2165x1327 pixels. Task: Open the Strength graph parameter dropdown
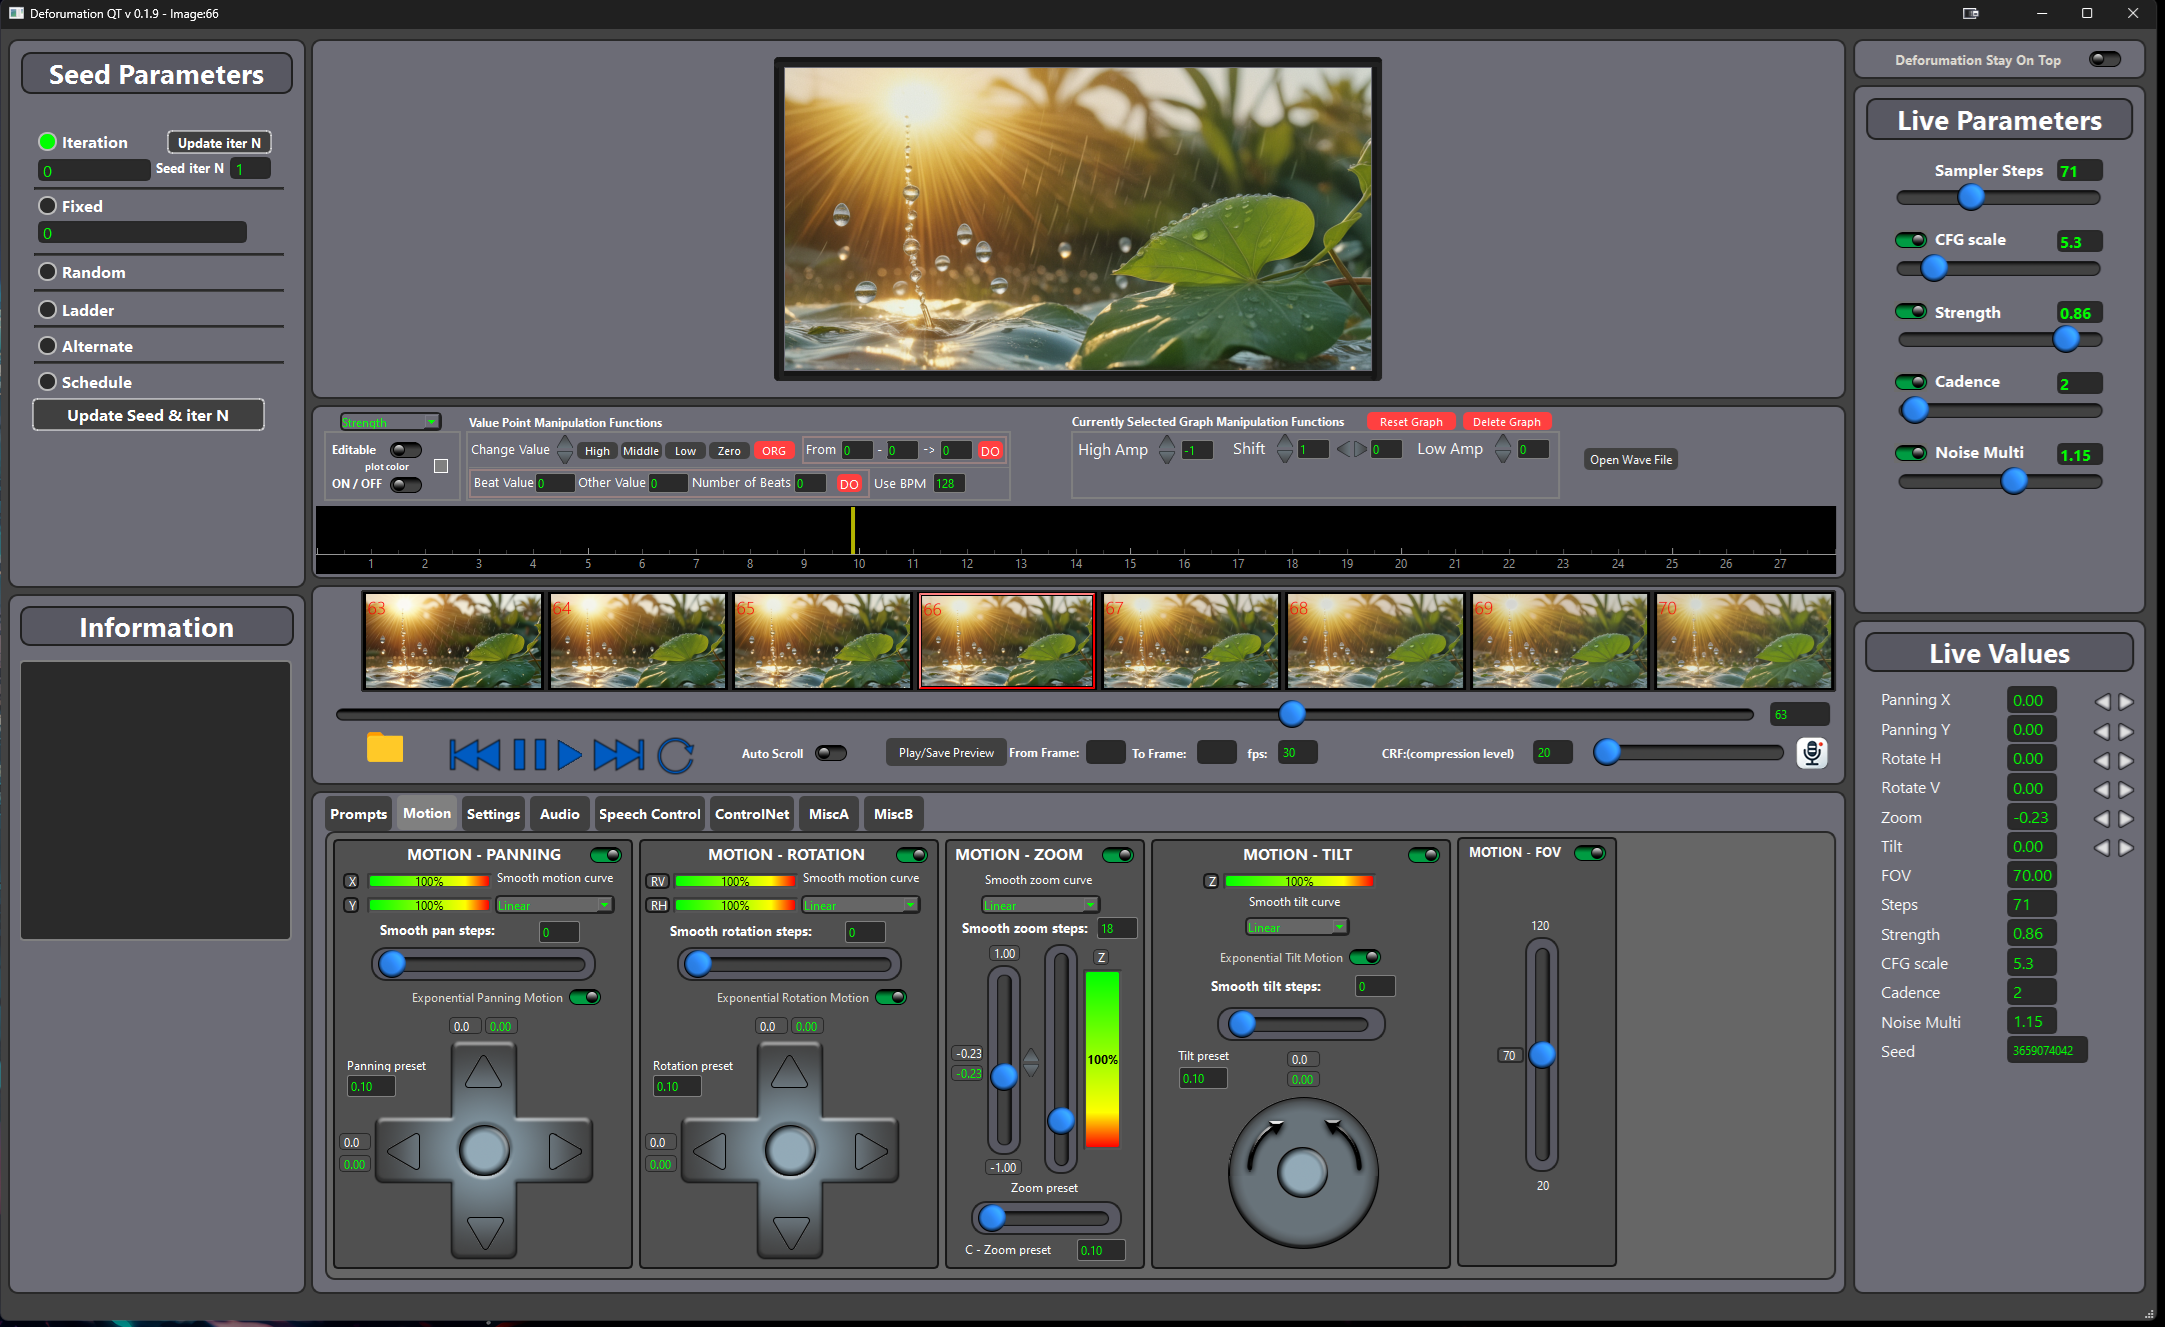point(390,422)
